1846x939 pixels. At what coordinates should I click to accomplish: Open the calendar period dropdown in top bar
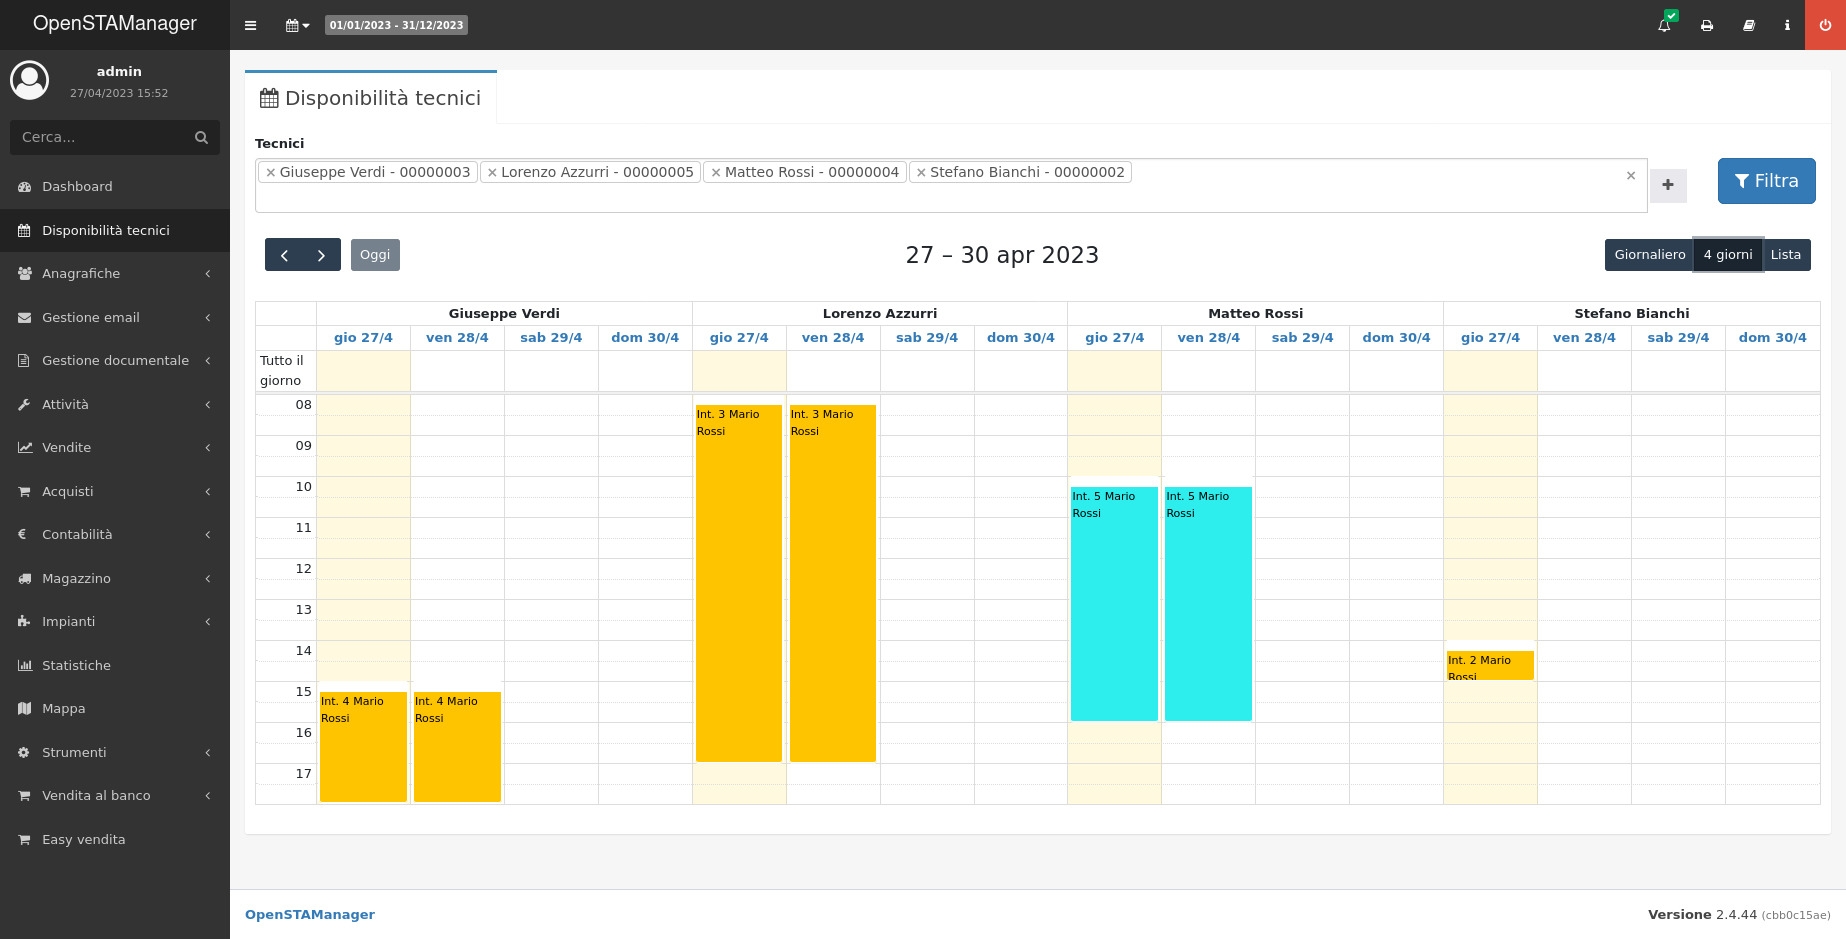(x=297, y=25)
